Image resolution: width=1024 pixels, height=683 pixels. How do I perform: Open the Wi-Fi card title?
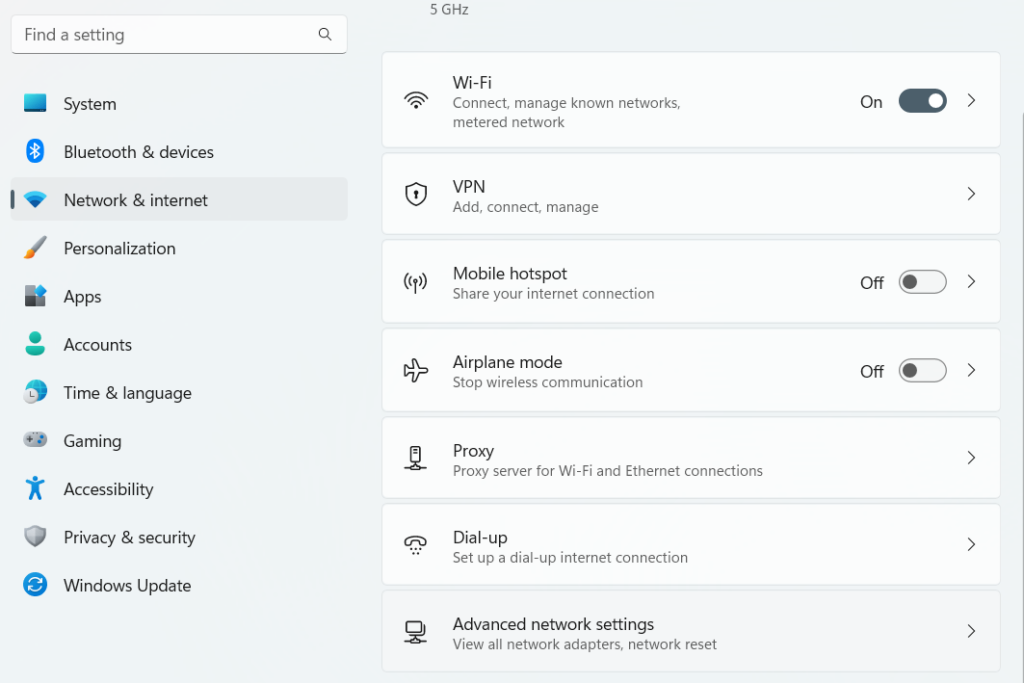[472, 82]
